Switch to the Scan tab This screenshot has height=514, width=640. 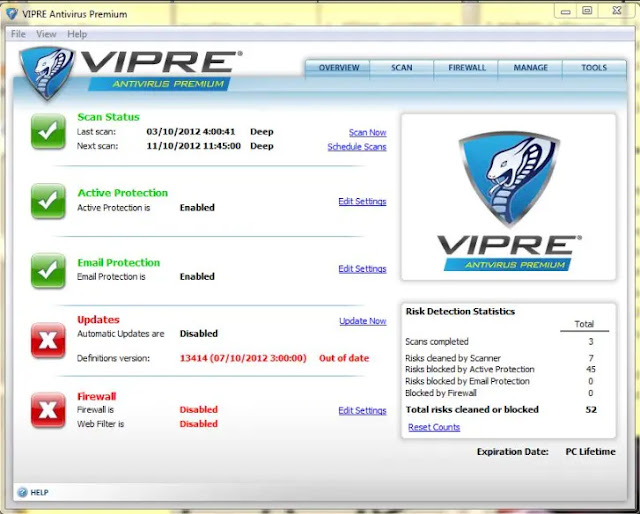point(402,68)
